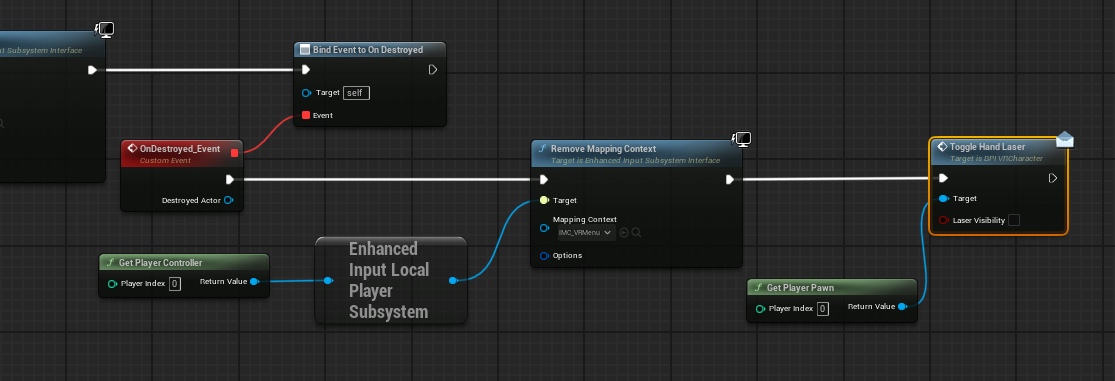Click the Player Index value field on Get Player Pawn
The width and height of the screenshot is (1115, 381).
coord(823,308)
